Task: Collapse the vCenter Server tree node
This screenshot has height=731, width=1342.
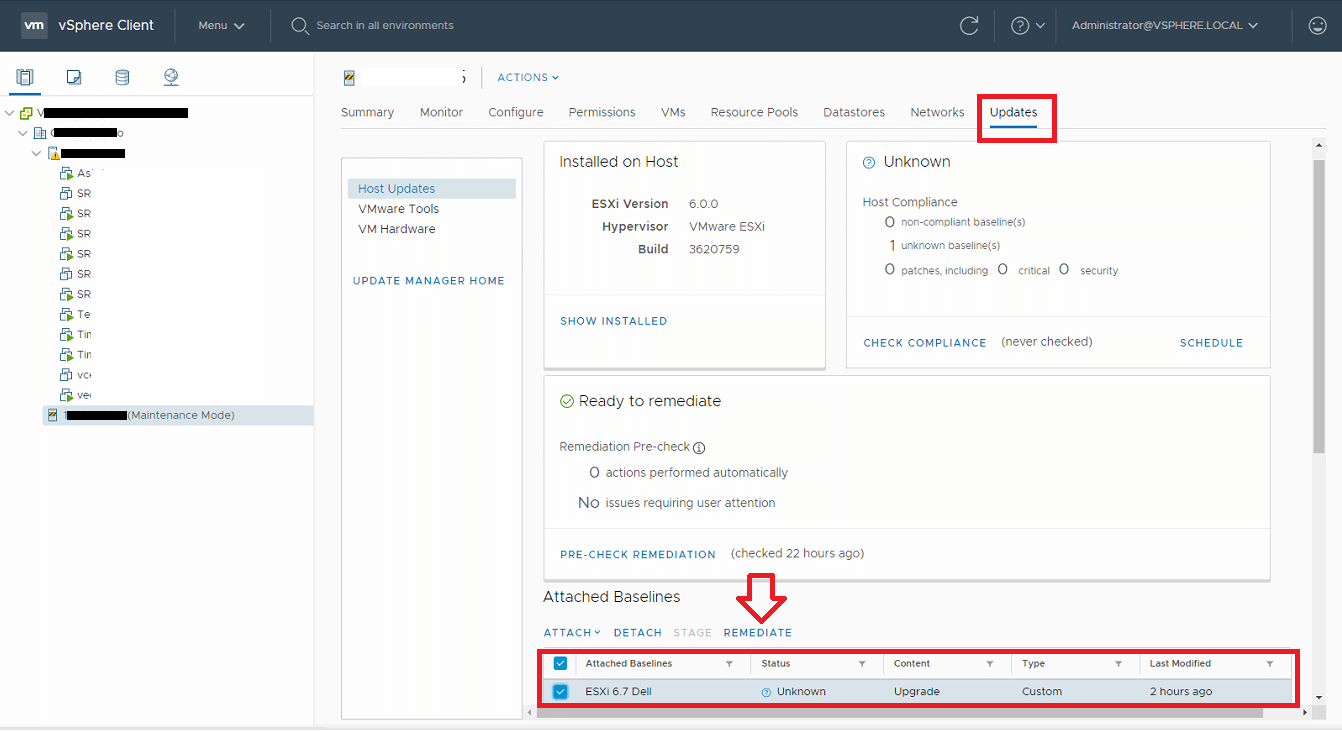Action: tap(10, 113)
